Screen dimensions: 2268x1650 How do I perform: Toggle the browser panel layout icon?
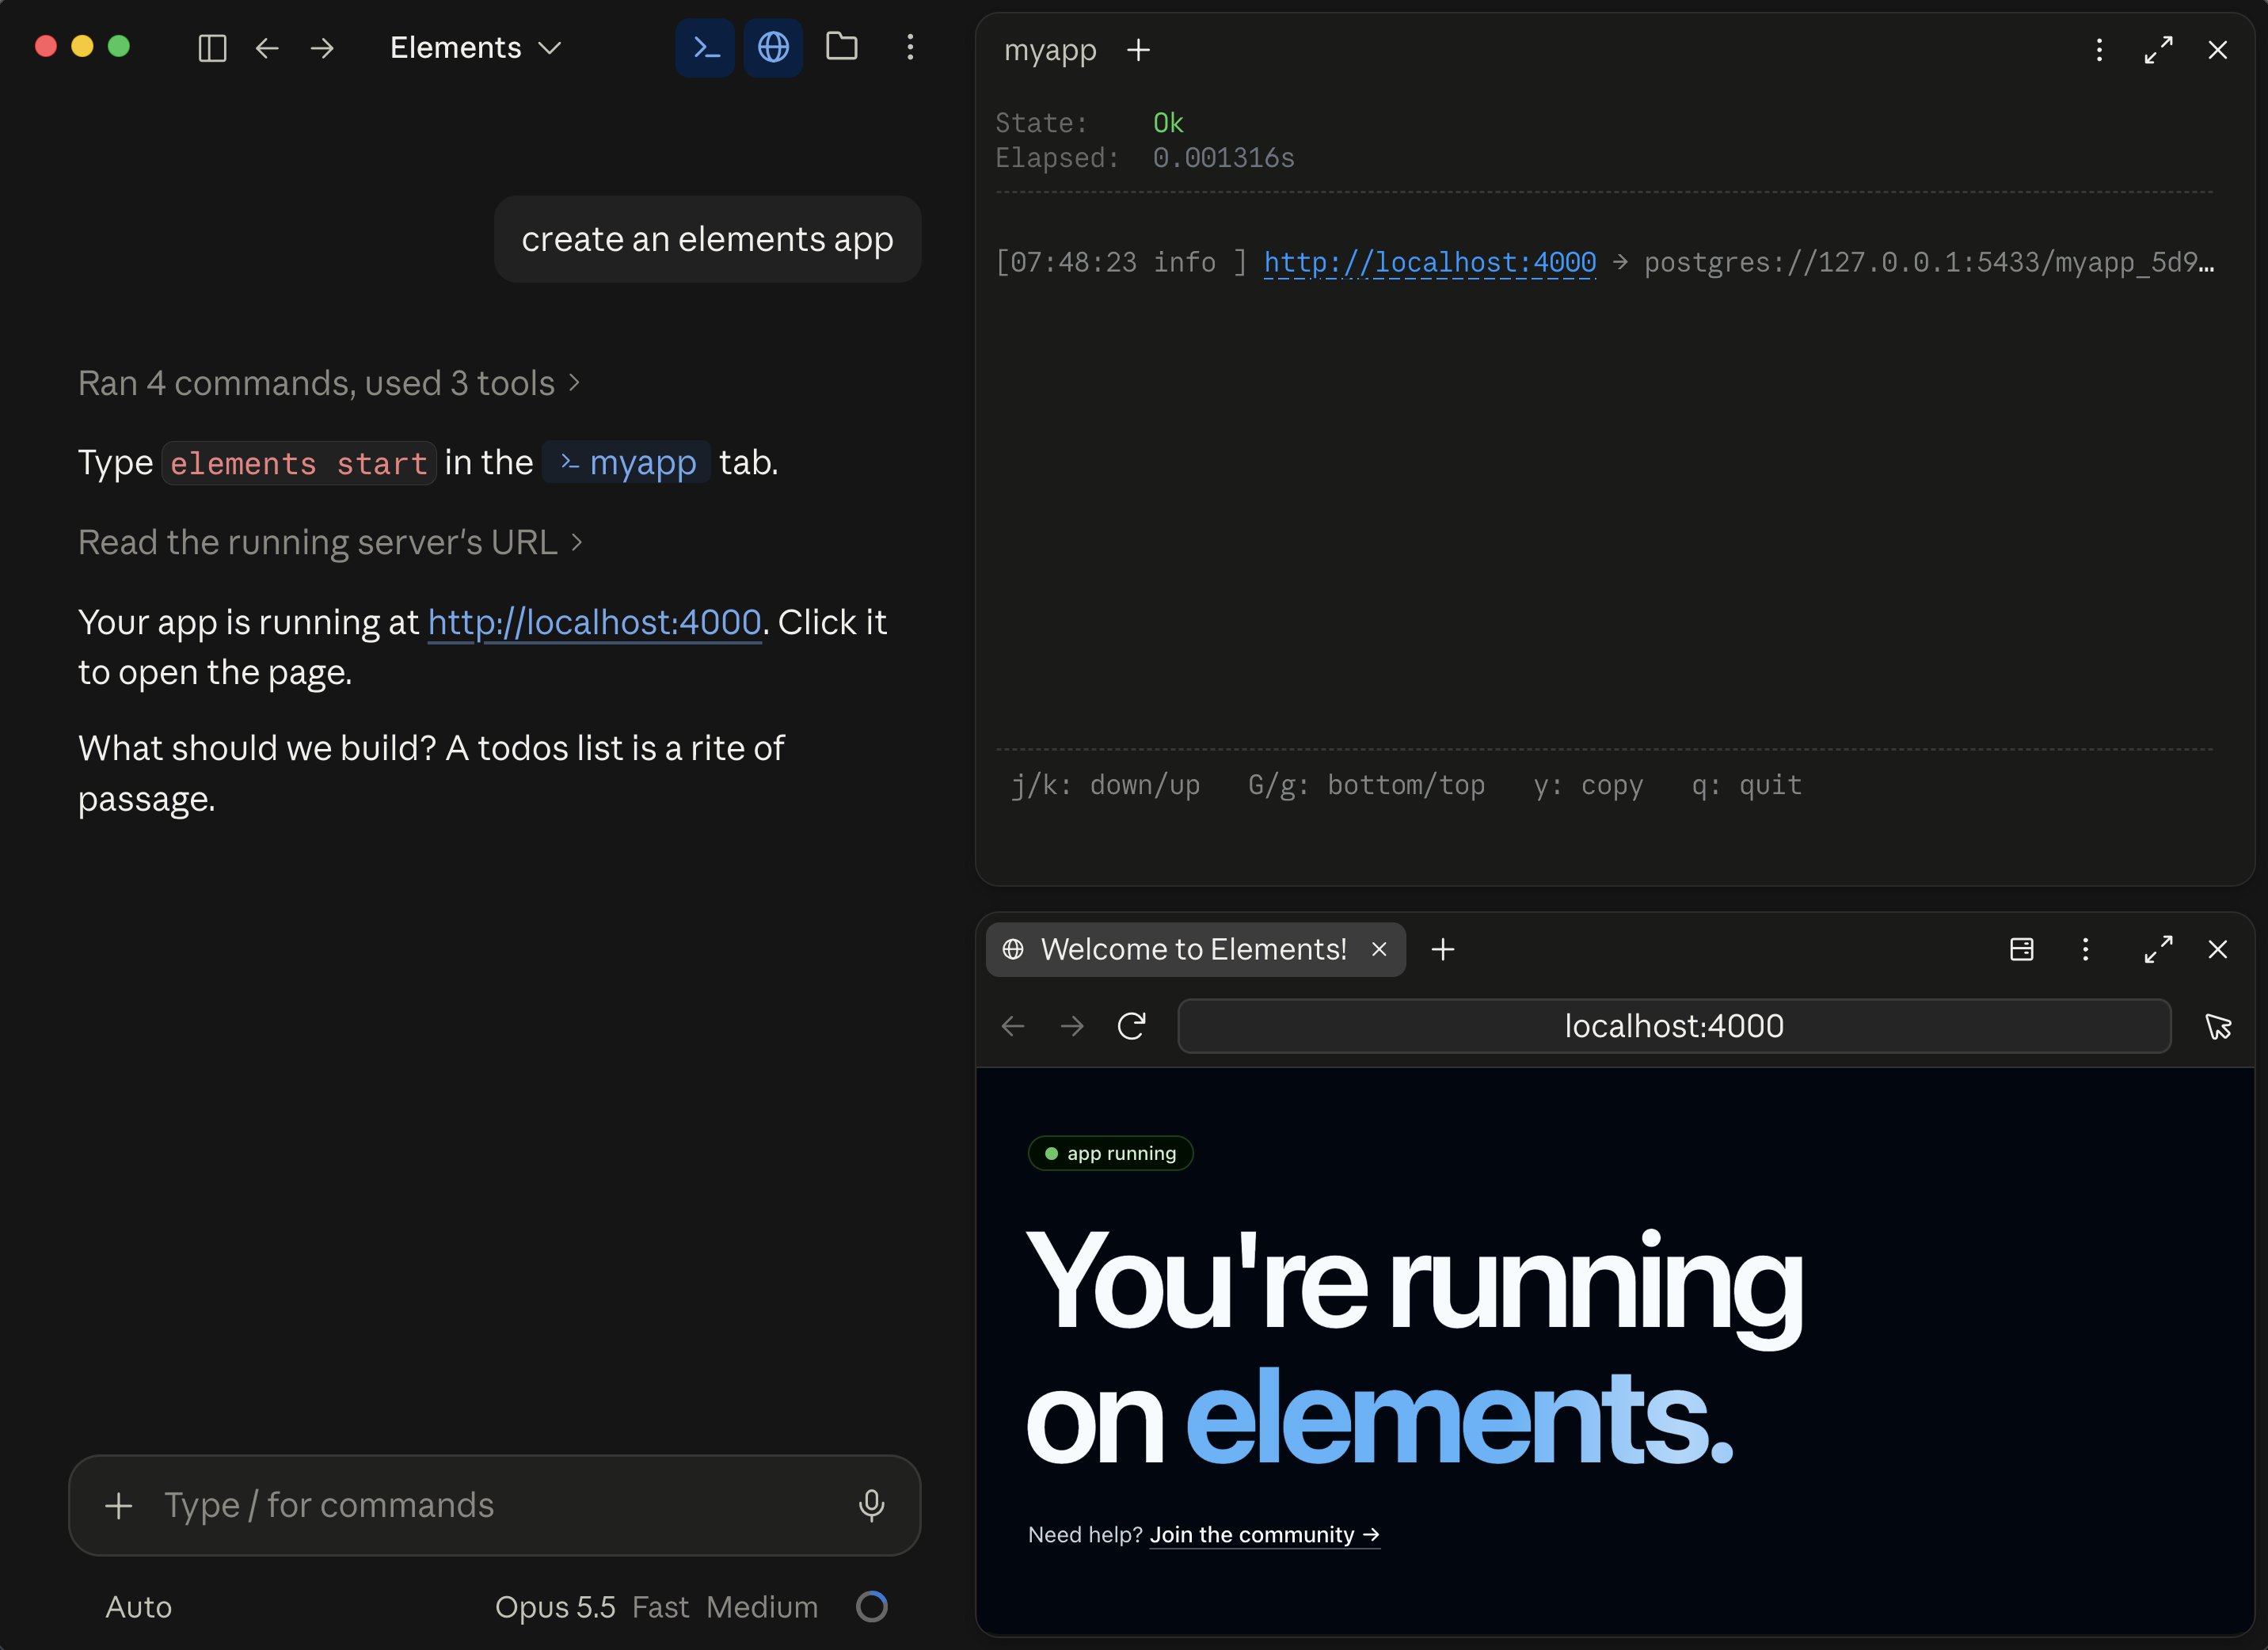pyautogui.click(x=2021, y=949)
